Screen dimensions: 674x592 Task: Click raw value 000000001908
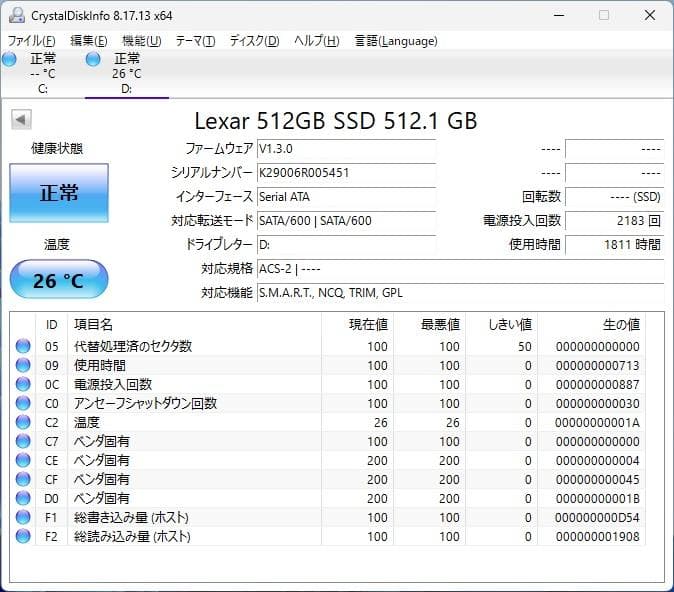click(597, 537)
